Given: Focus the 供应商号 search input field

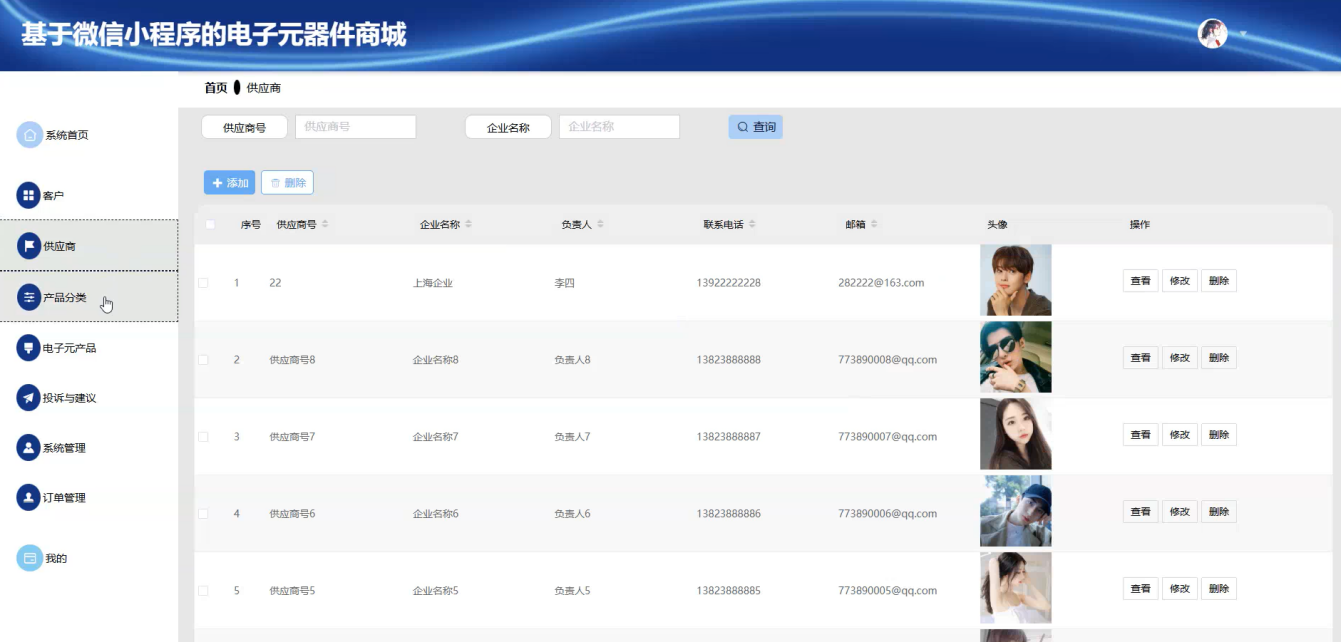Looking at the screenshot, I should (x=355, y=127).
